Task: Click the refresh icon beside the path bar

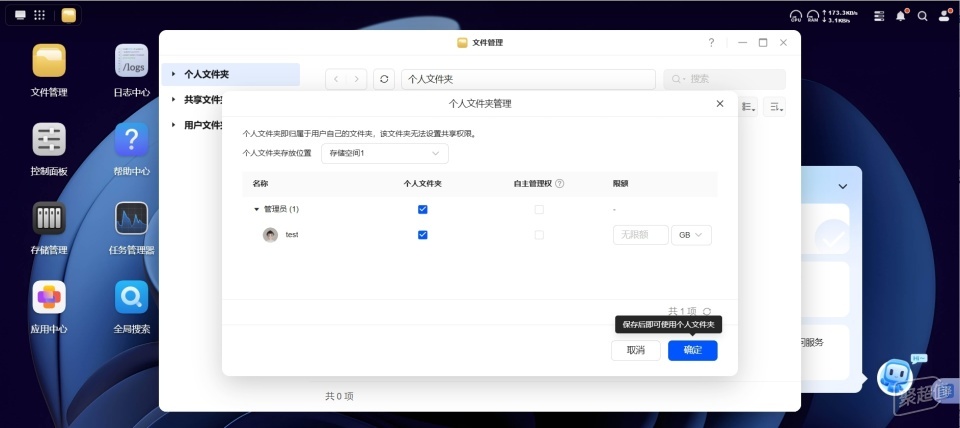Action: 384,79
